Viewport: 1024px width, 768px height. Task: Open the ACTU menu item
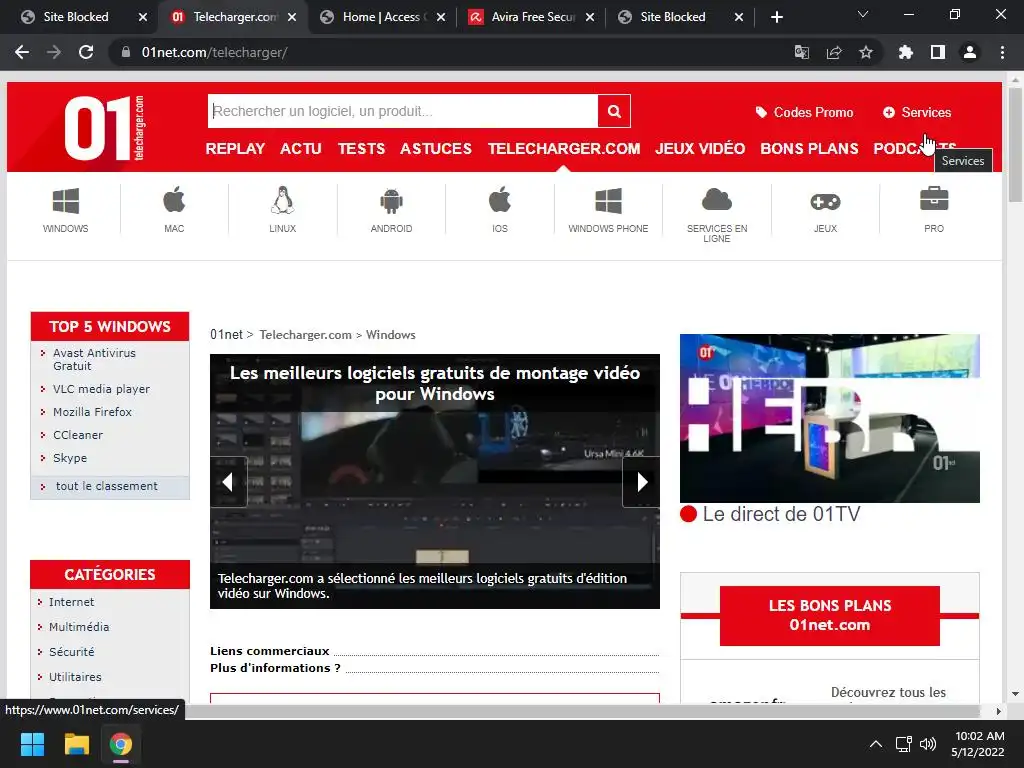click(x=301, y=149)
